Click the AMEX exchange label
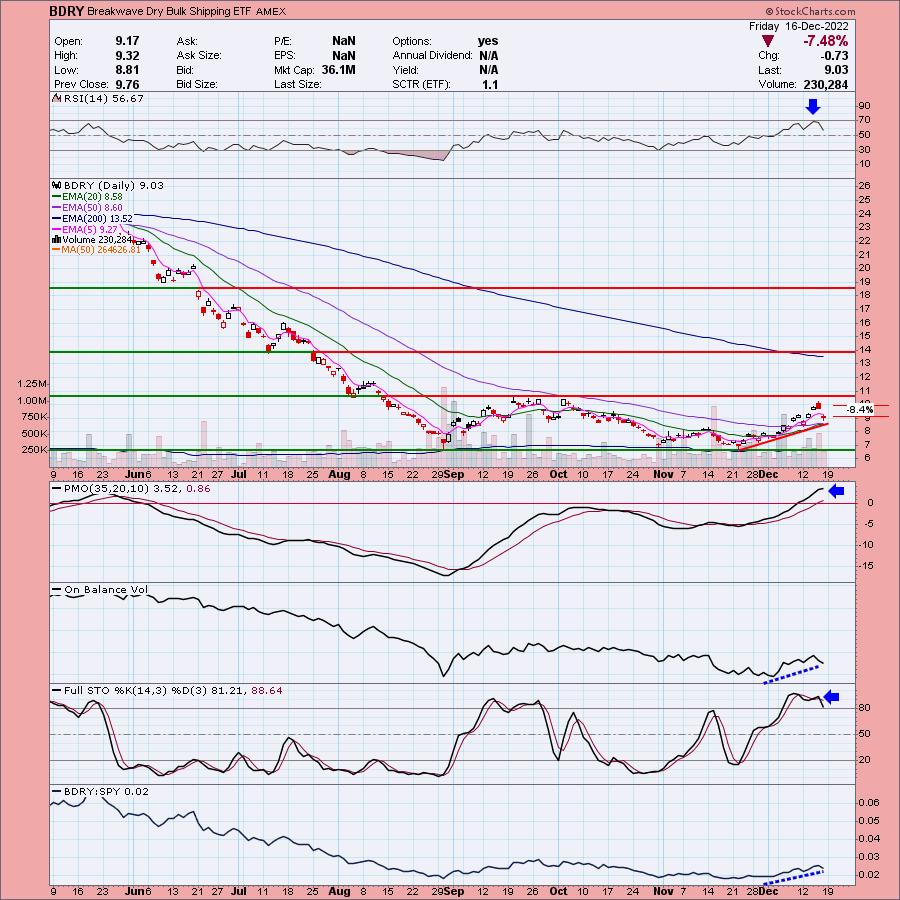This screenshot has width=900, height=900. pos(270,11)
